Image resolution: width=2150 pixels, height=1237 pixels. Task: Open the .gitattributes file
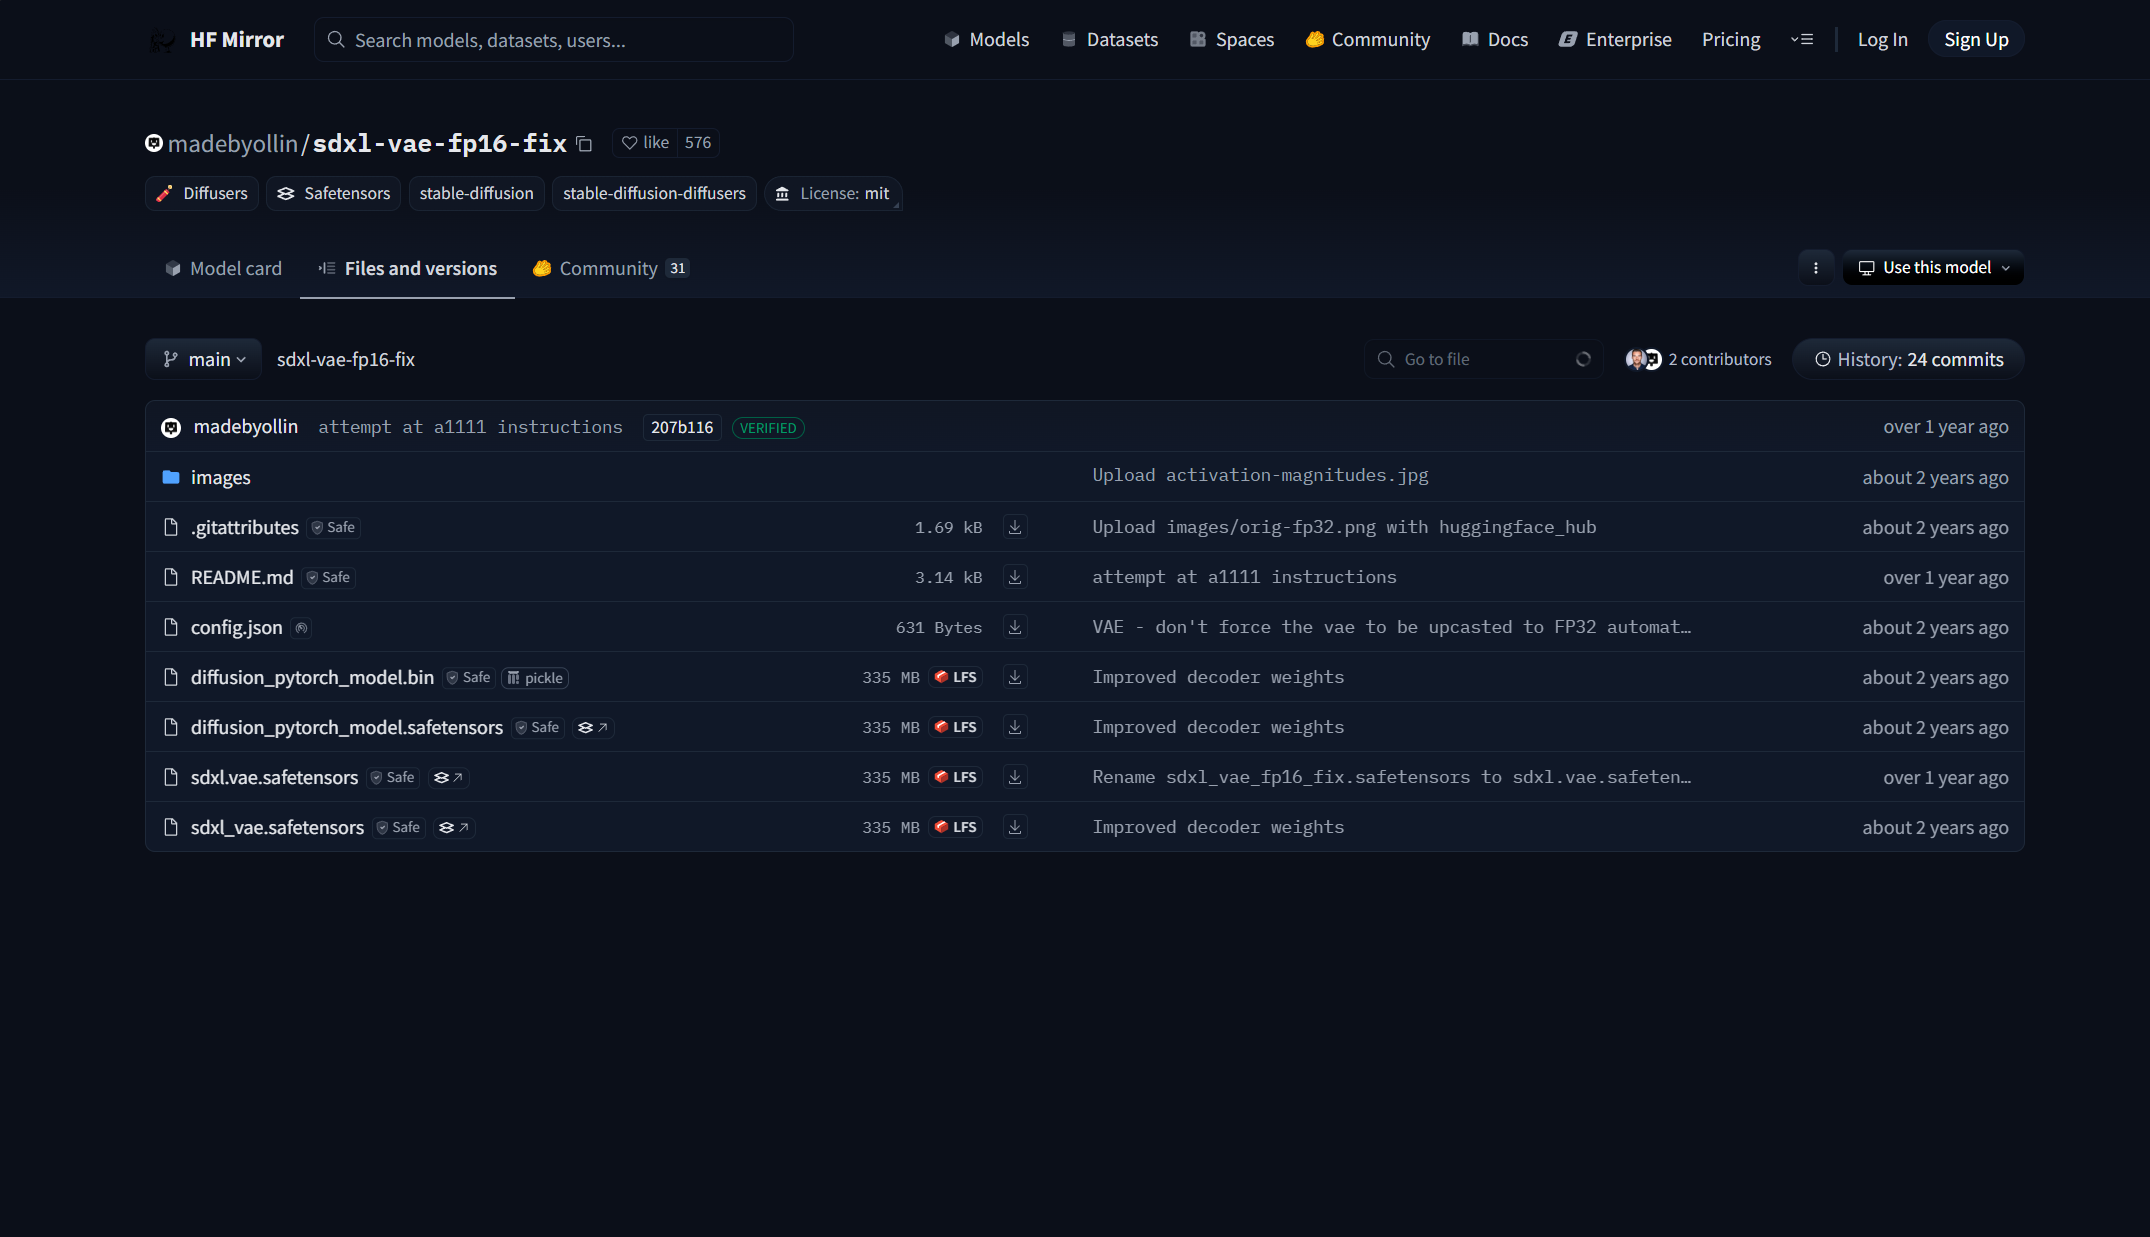click(245, 527)
